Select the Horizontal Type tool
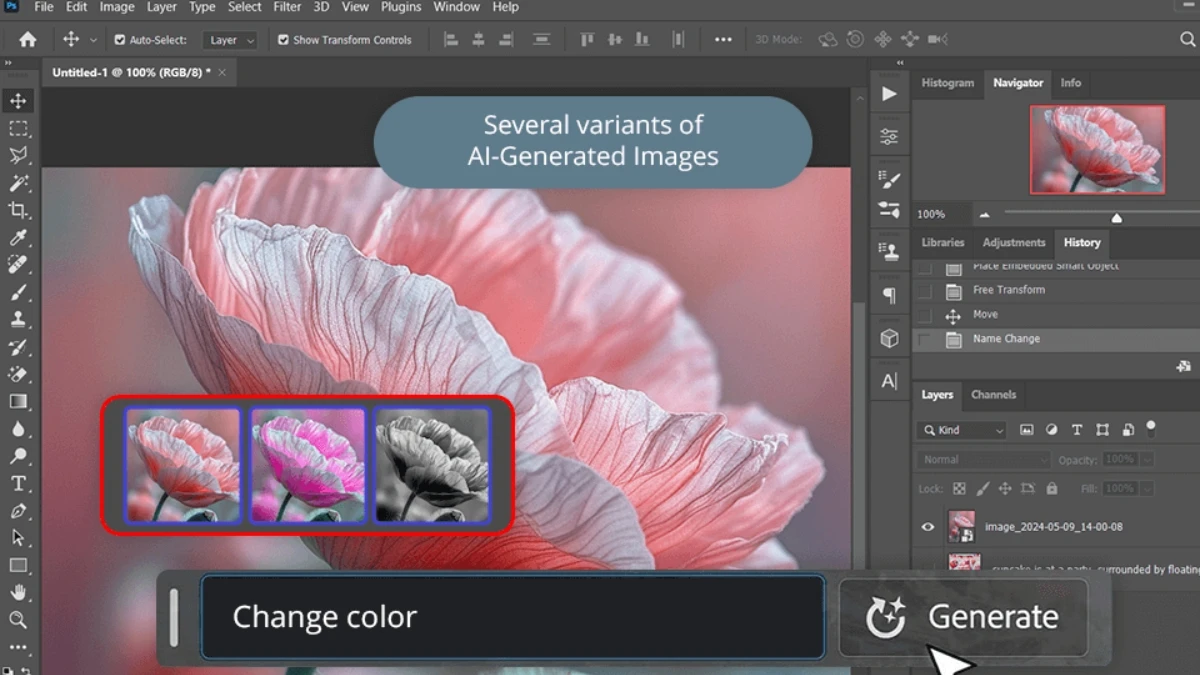1200x675 pixels. (18, 484)
